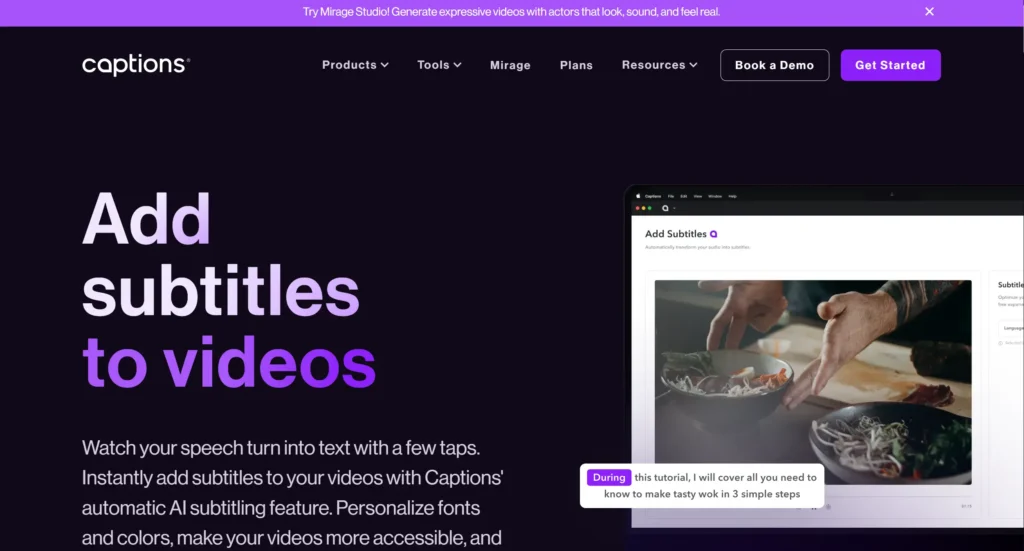Screen dimensions: 1024x551
Task: Open the Plans page
Action: (x=576, y=65)
